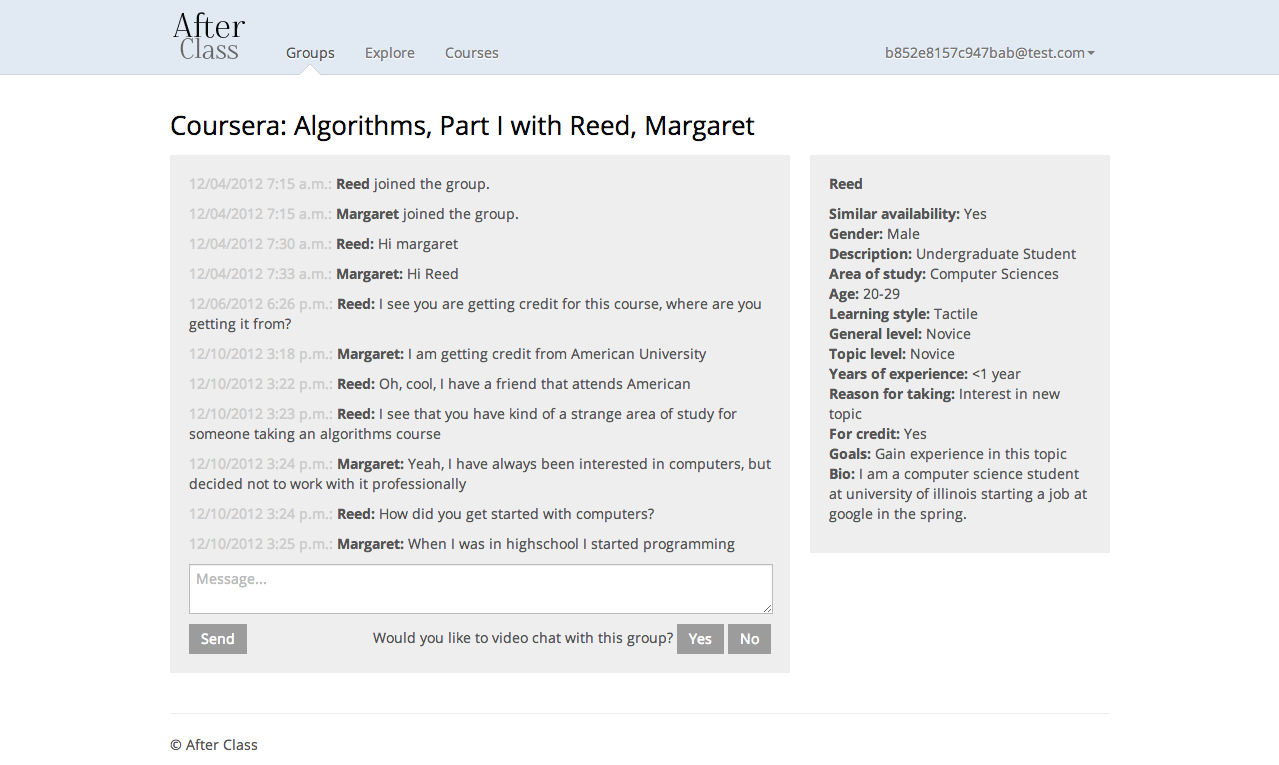
Task: Select Reed's name in the profile panel
Action: point(845,184)
